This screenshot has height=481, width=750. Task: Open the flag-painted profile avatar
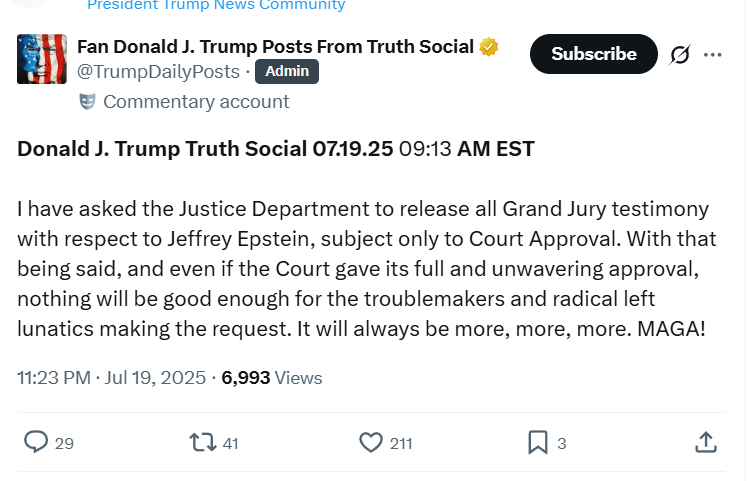42,59
